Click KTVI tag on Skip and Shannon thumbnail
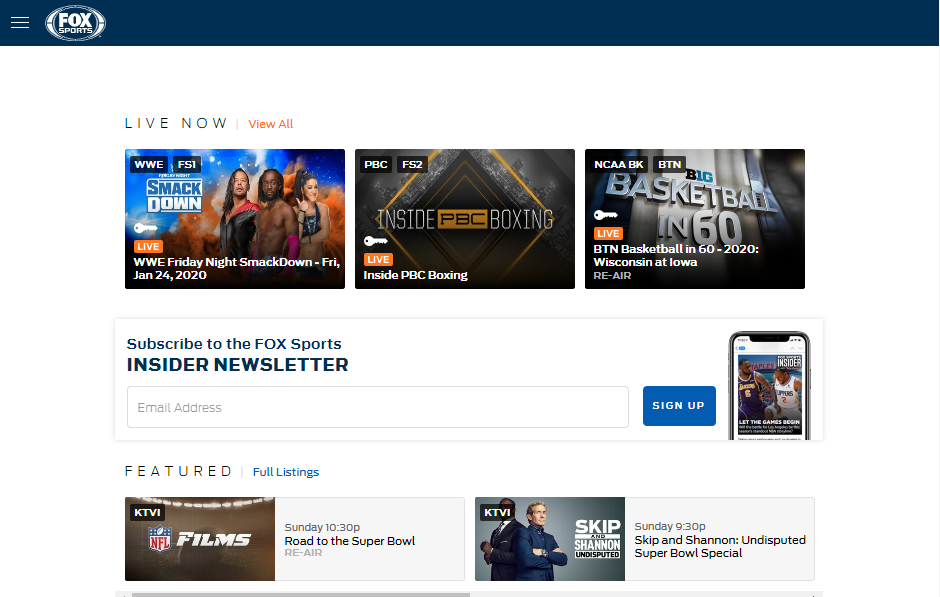The height and width of the screenshot is (597, 940). [497, 512]
